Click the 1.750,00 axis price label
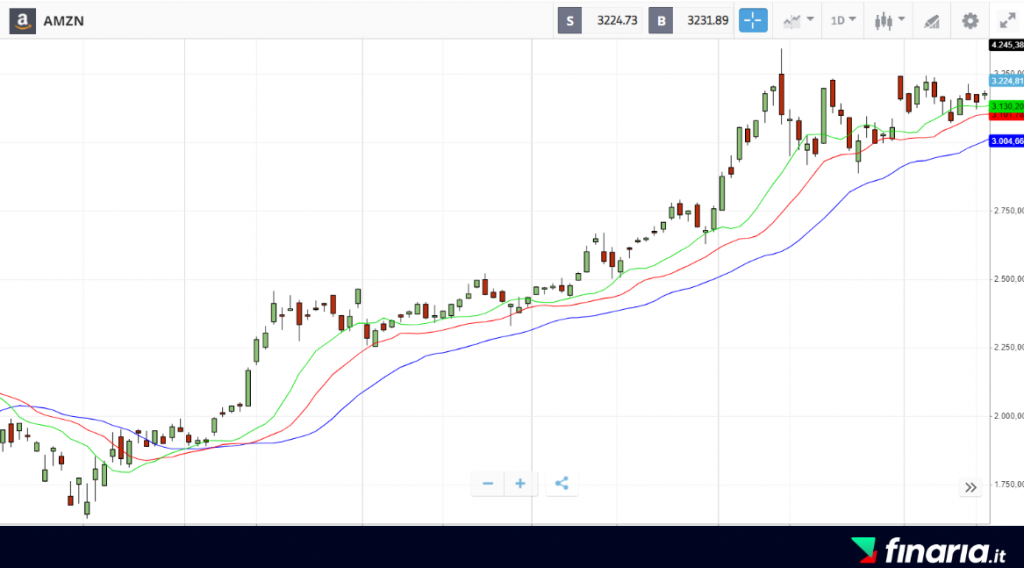Image resolution: width=1024 pixels, height=568 pixels. [x=1008, y=484]
